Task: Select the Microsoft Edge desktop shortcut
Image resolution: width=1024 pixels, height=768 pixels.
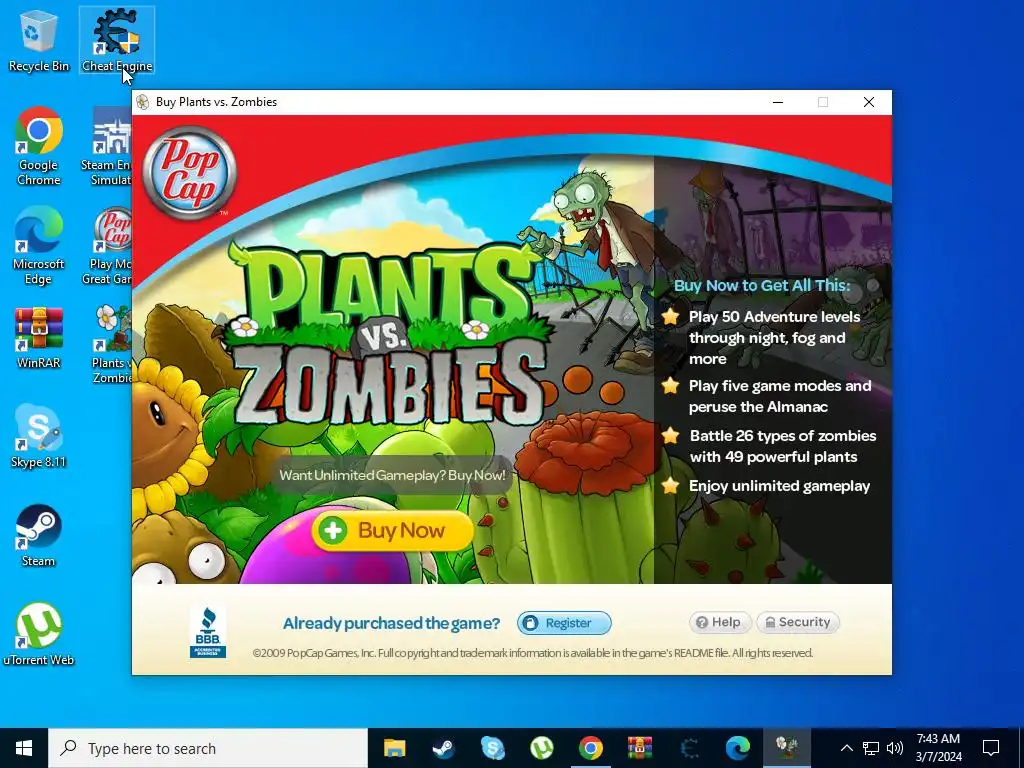Action: pos(39,246)
